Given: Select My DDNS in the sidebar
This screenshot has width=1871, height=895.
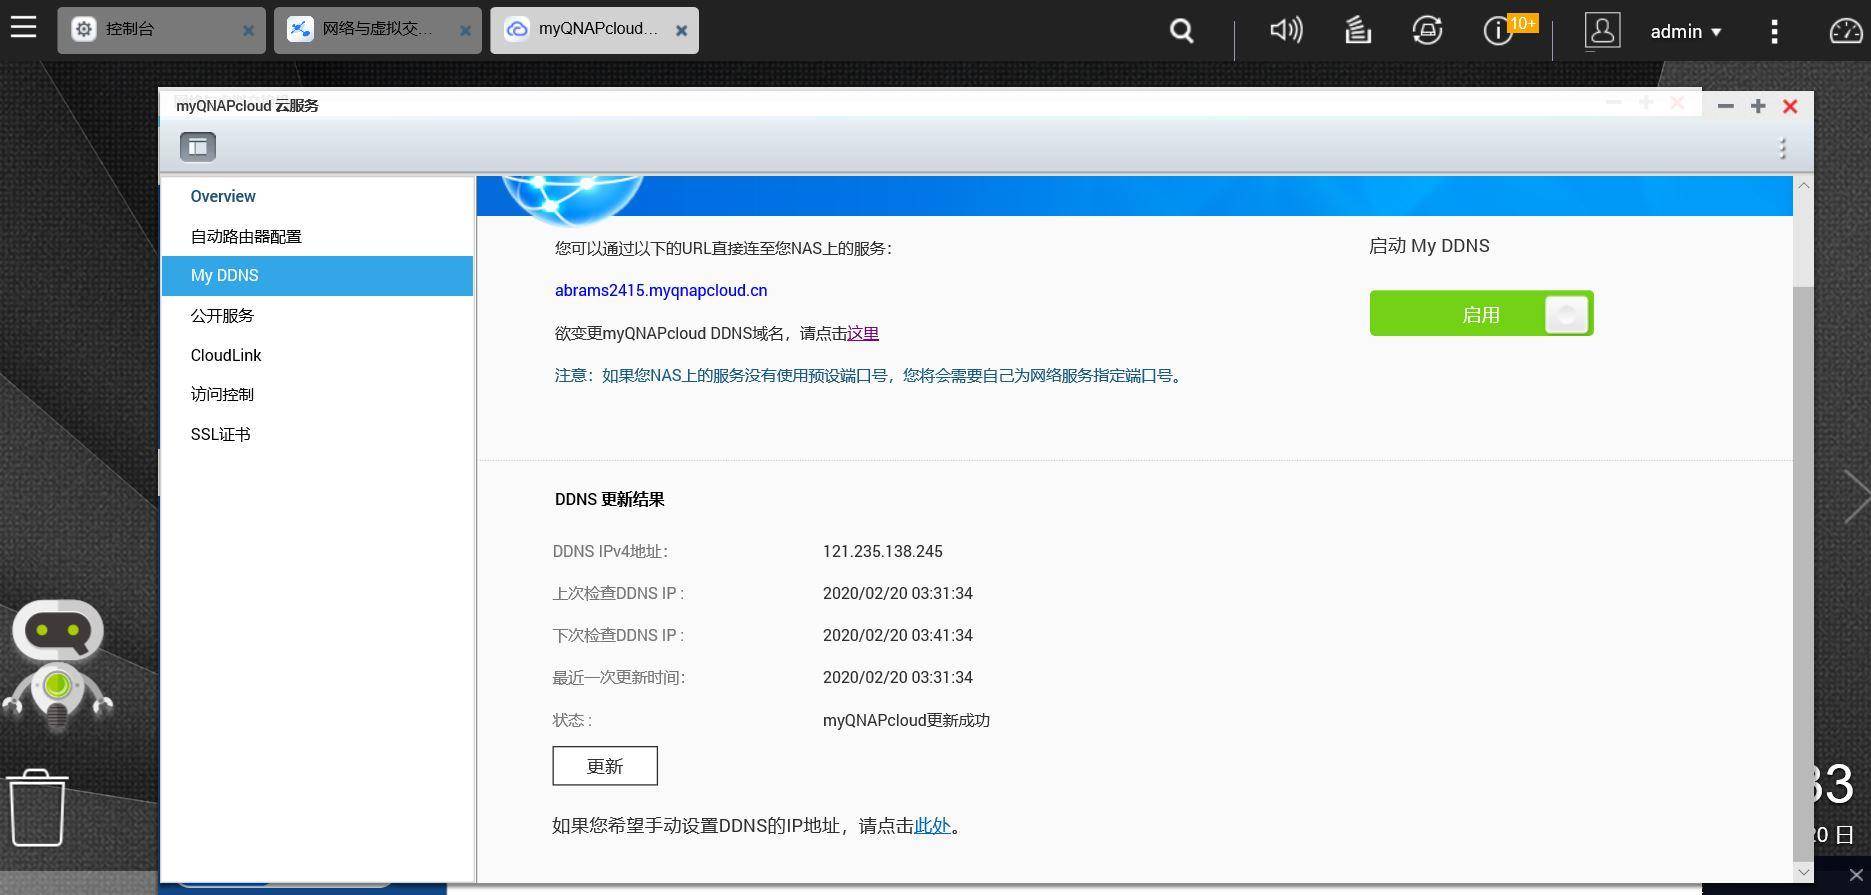Looking at the screenshot, I should coord(317,275).
